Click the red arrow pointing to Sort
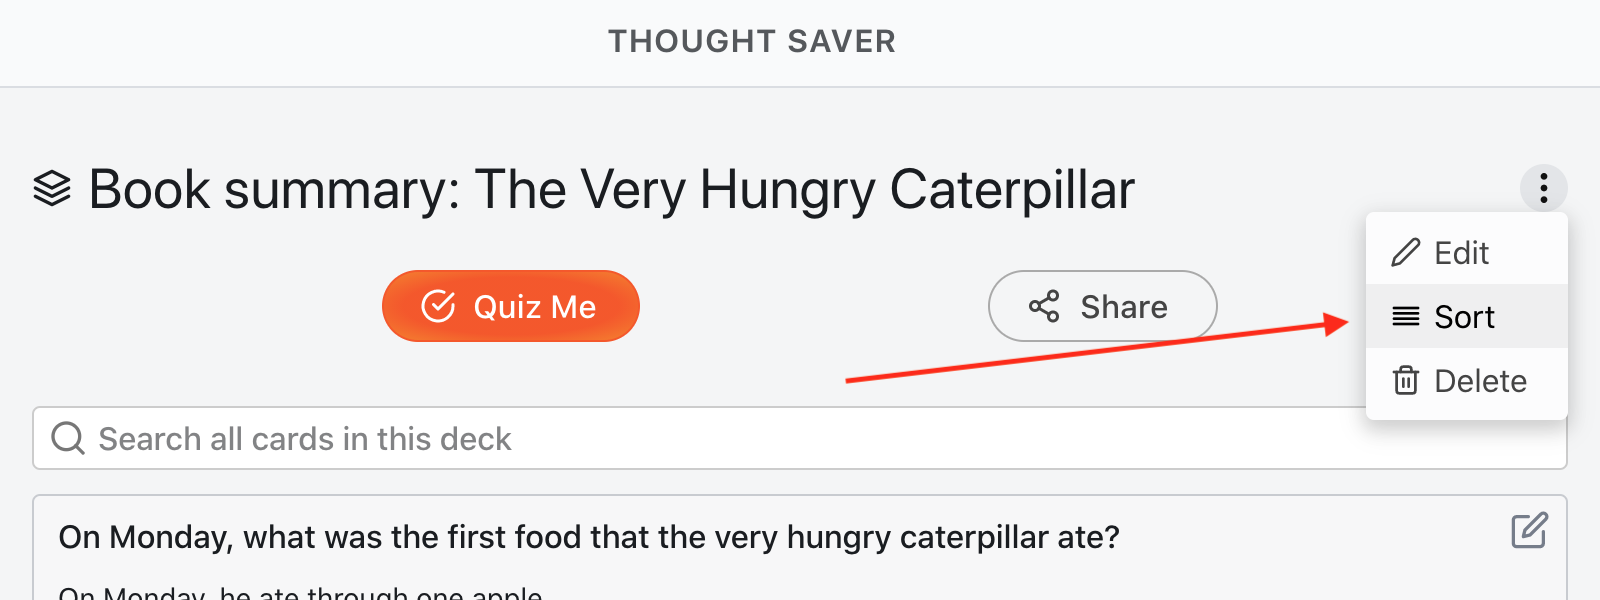This screenshot has height=600, width=1600. point(1100,350)
